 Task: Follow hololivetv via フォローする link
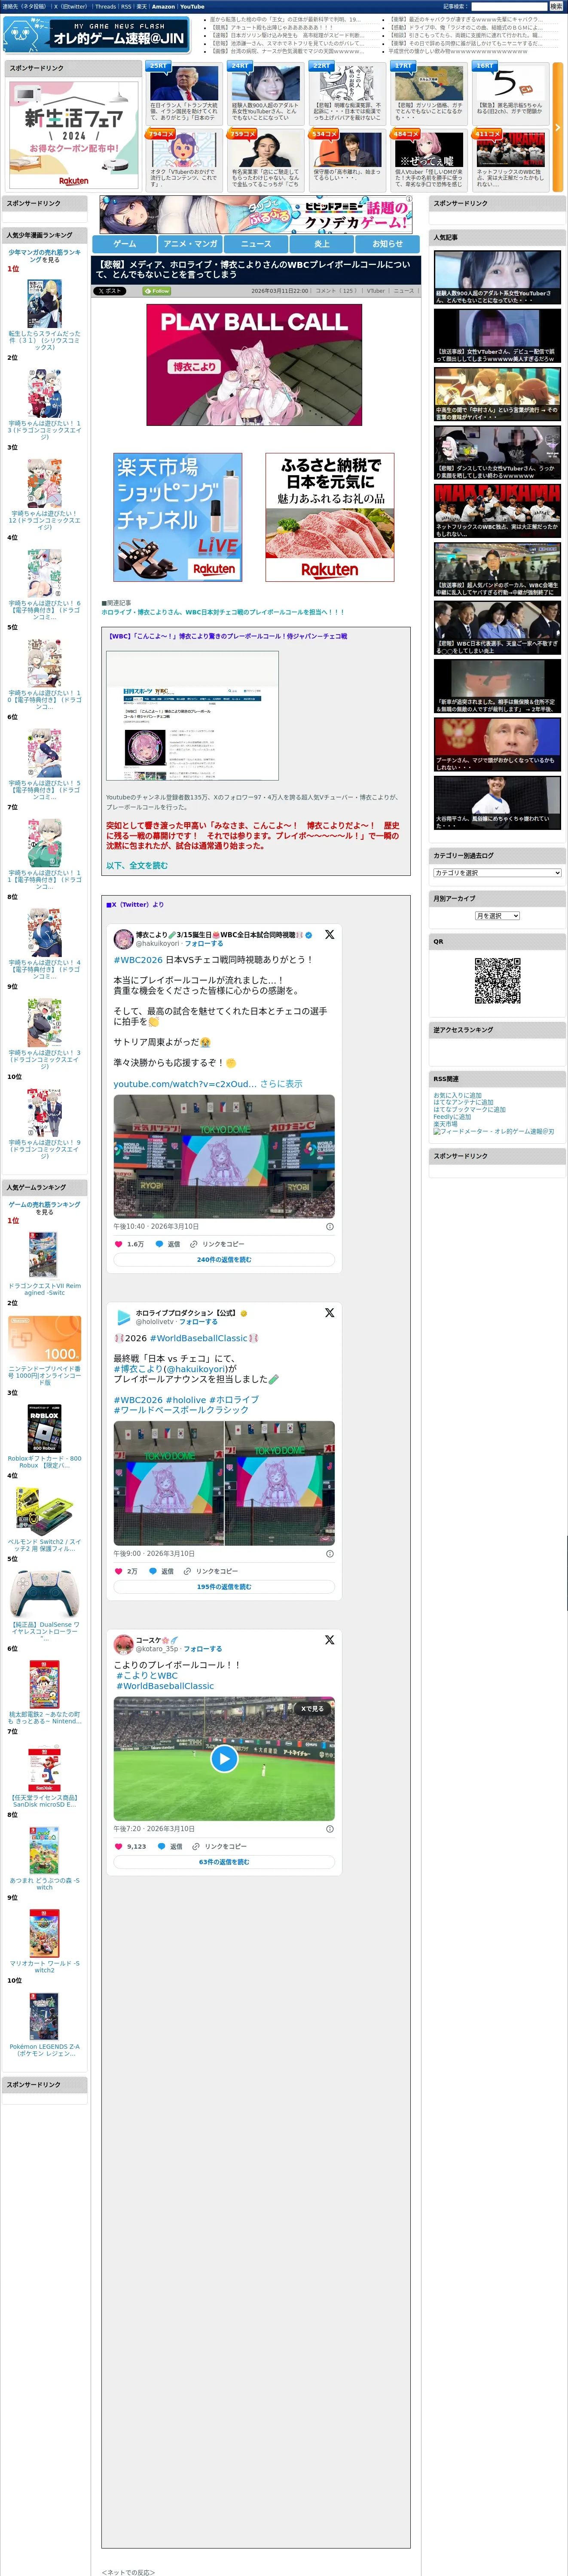198,1322
